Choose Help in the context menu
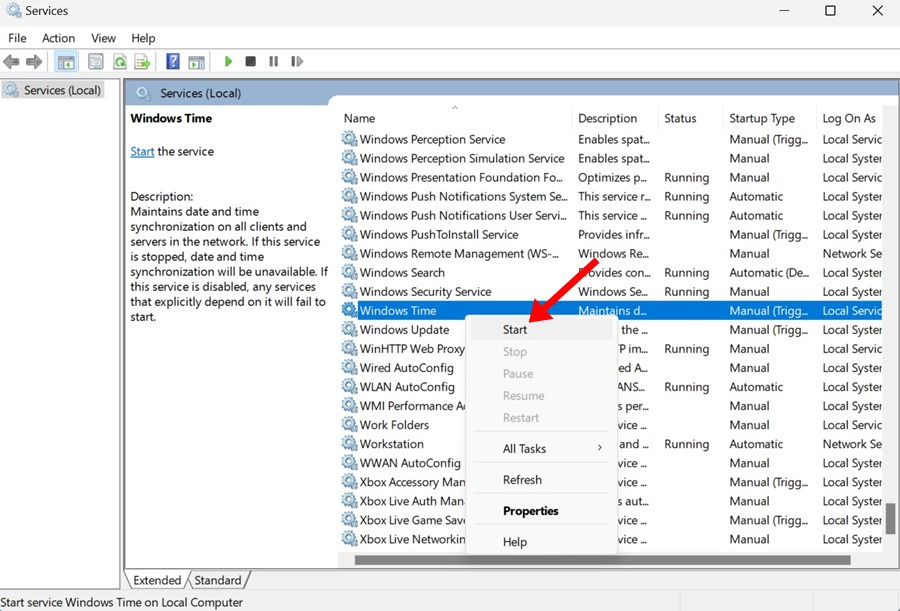This screenshot has height=611, width=900. (x=541, y=542)
